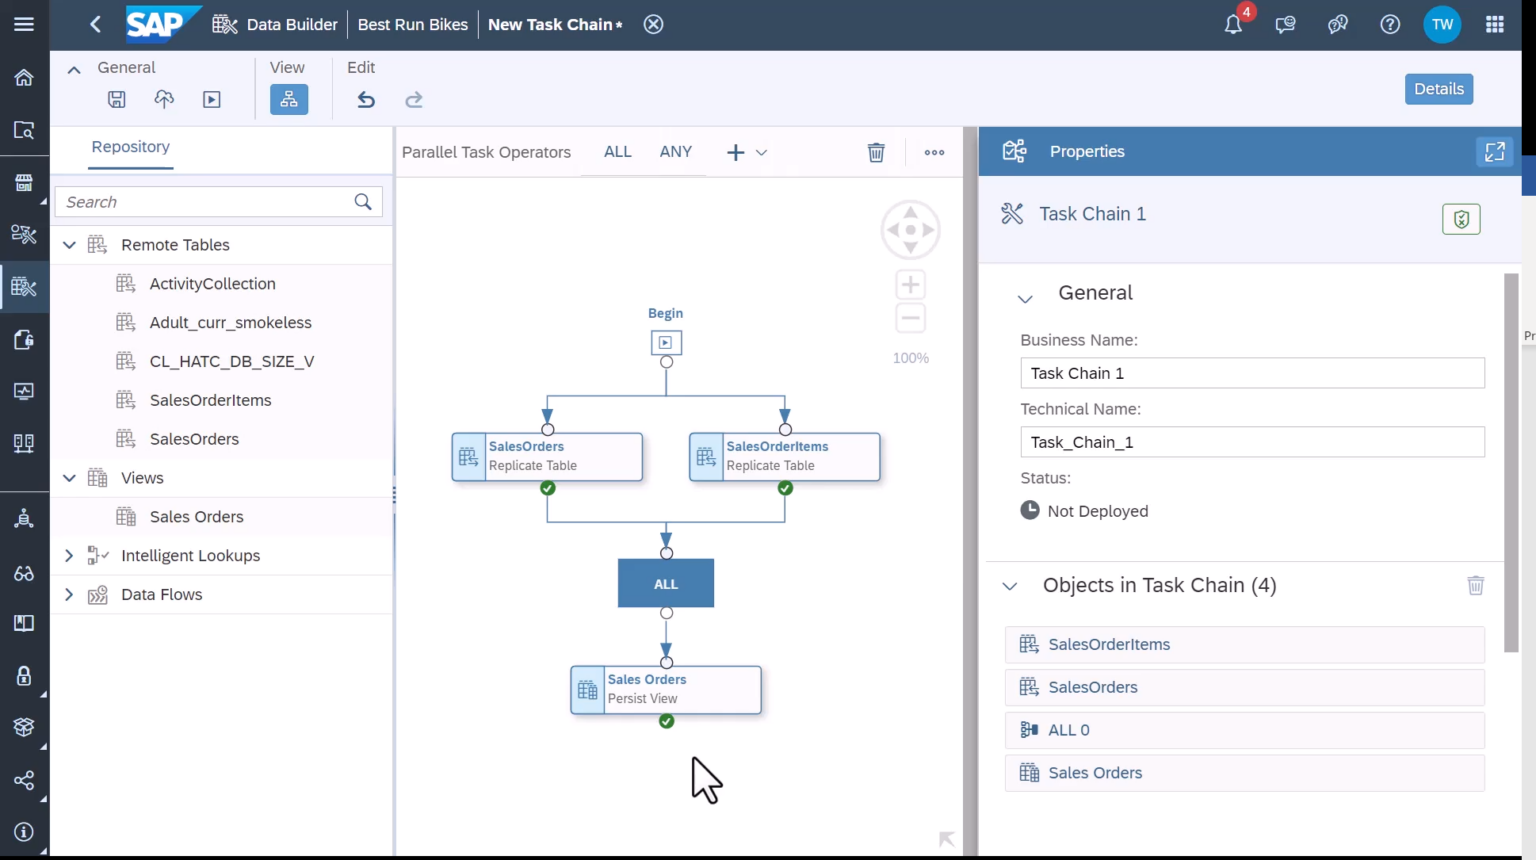The height and width of the screenshot is (860, 1536).
Task: Switch operator mode to ALL
Action: 617,151
